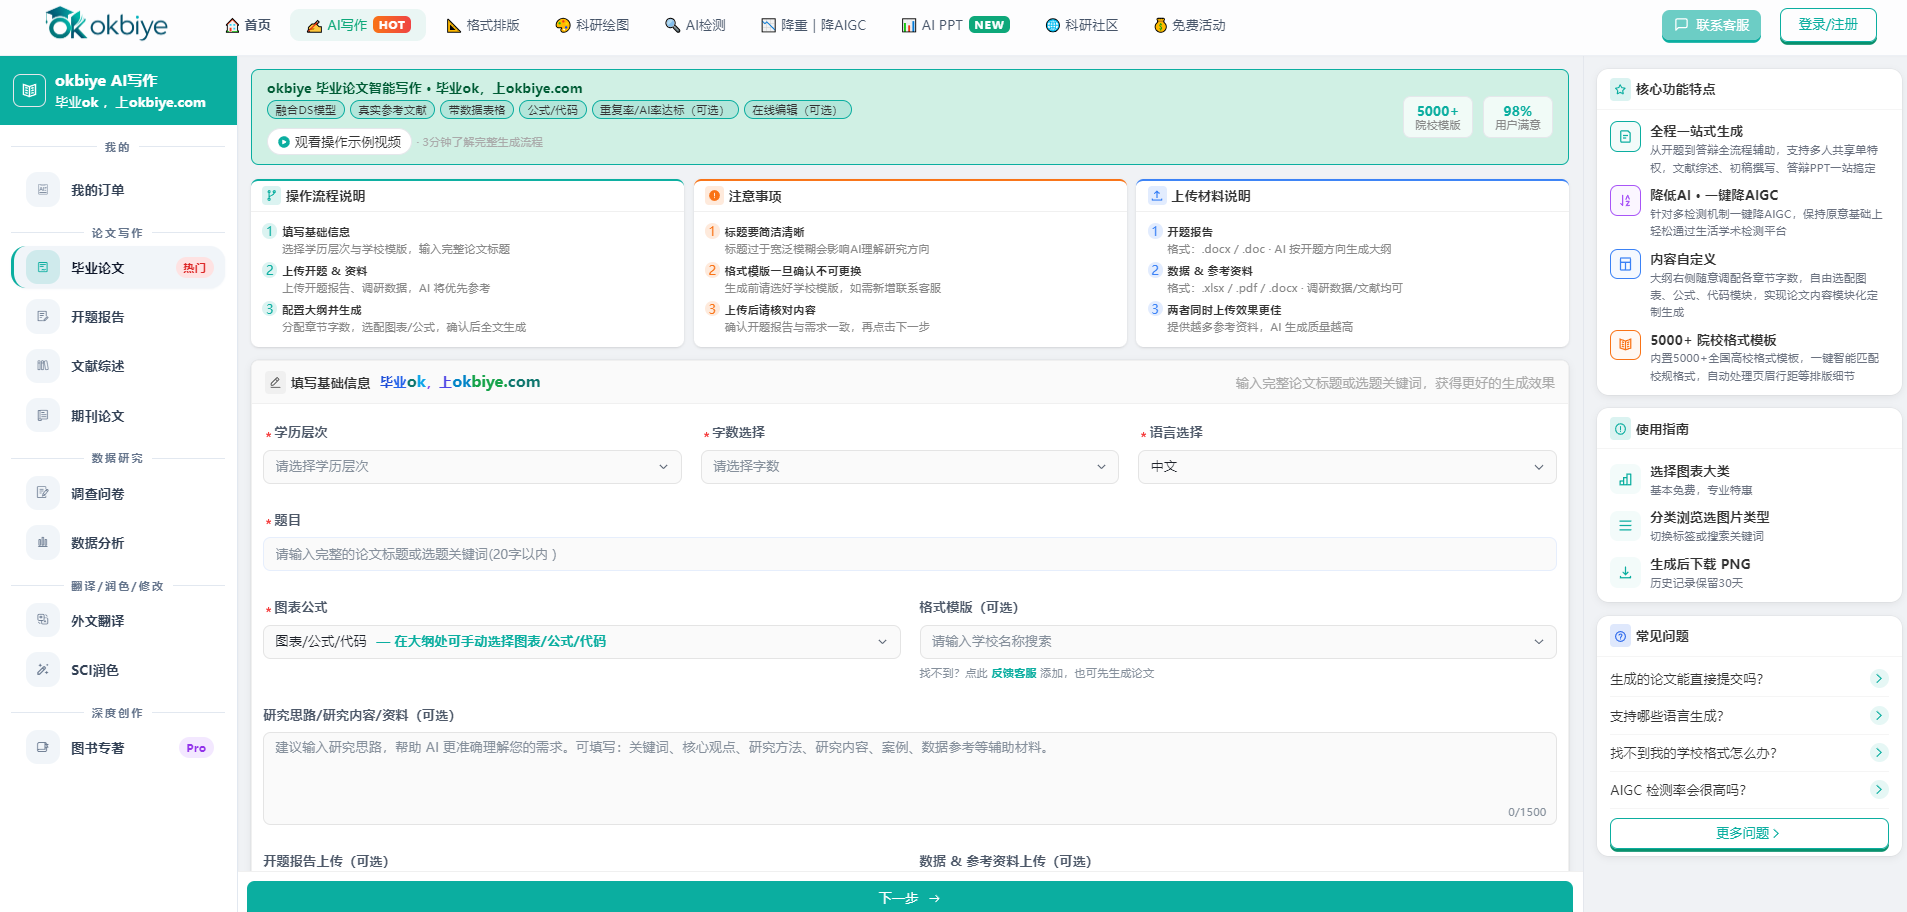Screen dimensions: 1907x912
Task: Click the 公式/代码 tag
Action: [553, 110]
